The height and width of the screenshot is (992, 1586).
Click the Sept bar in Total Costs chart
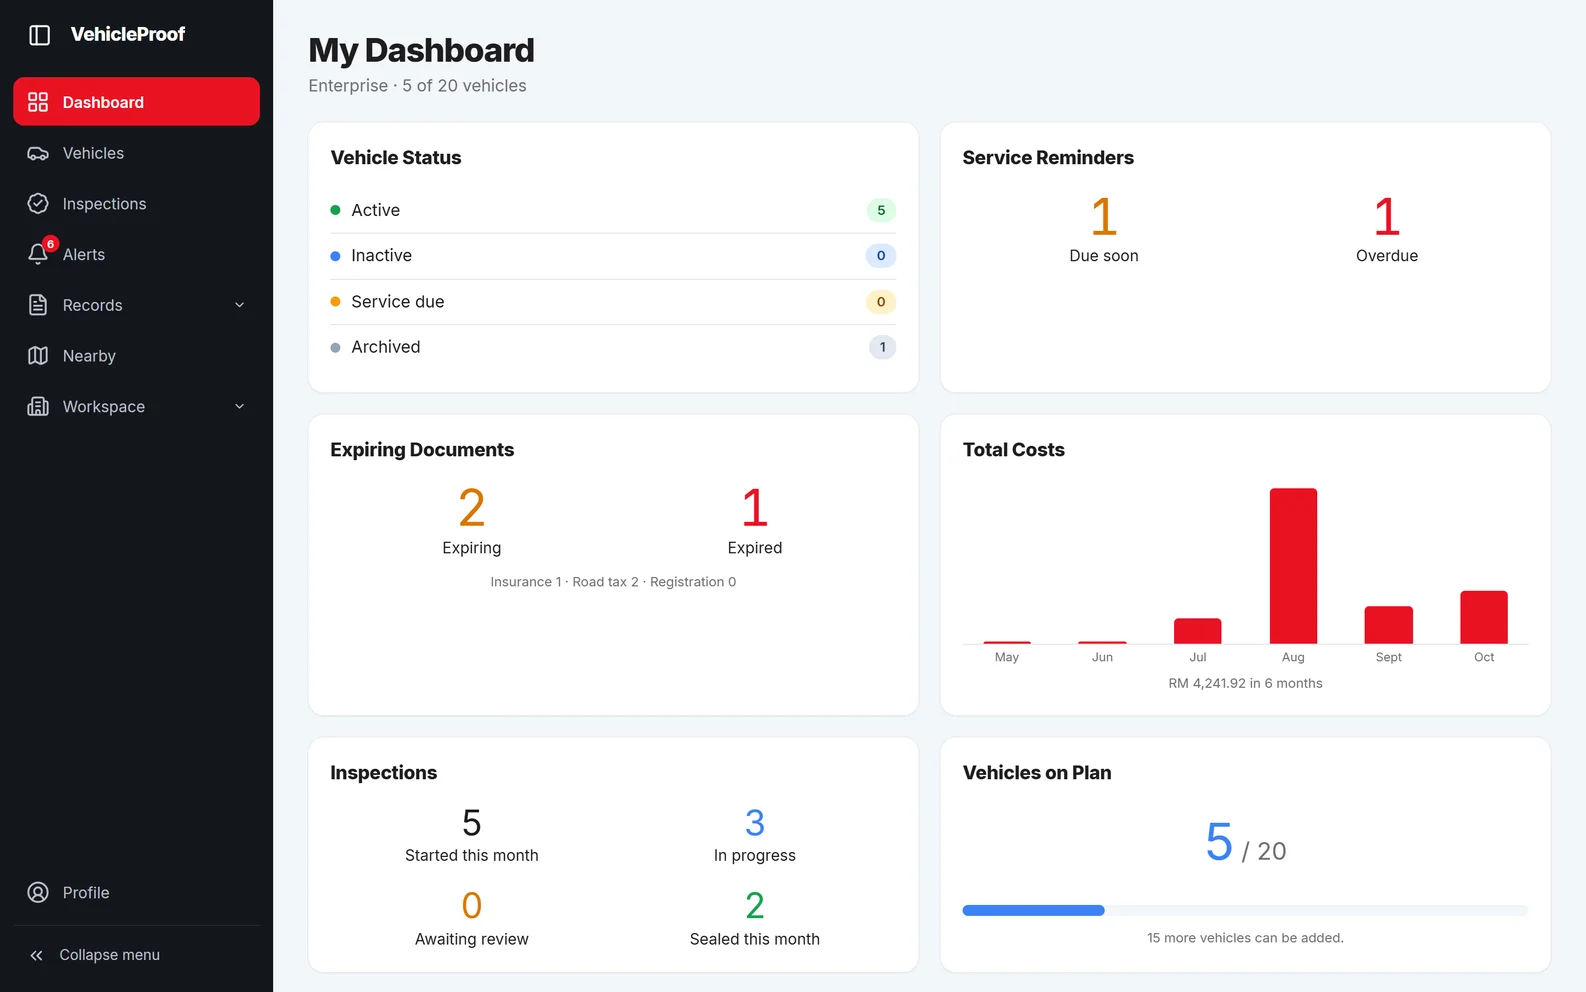[x=1389, y=625]
